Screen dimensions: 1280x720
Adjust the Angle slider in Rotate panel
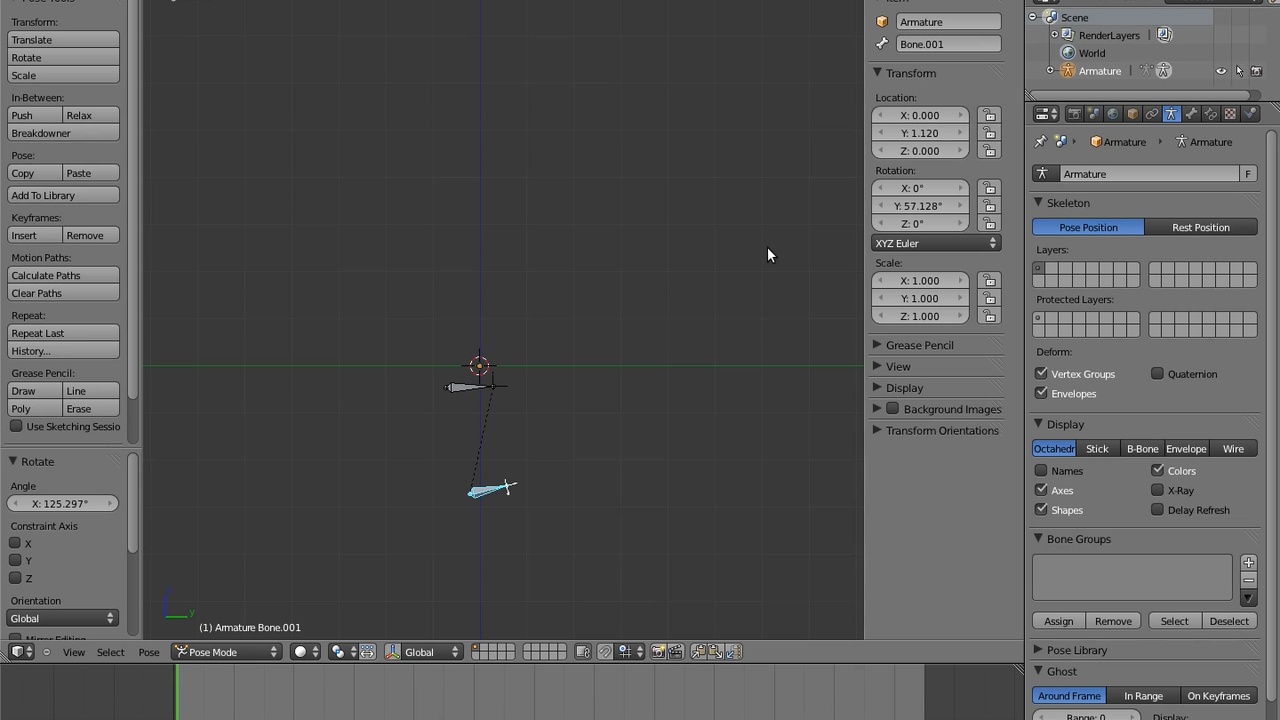coord(63,504)
